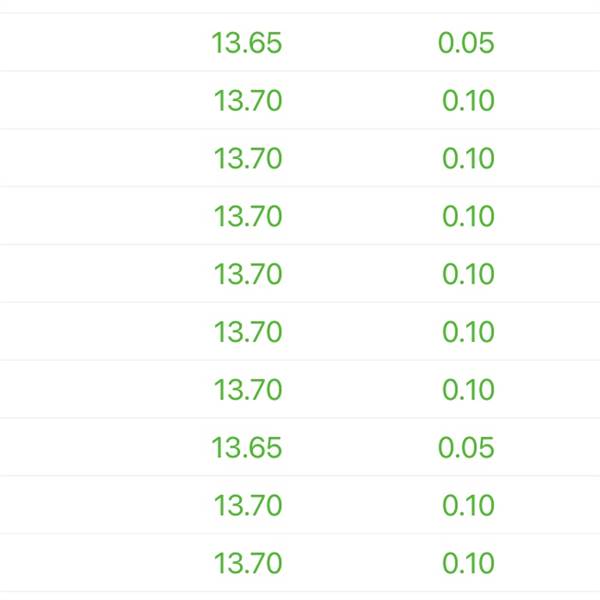This screenshot has height=600, width=600.
Task: Select the 13.70 price in the ninth row
Action: click(248, 505)
